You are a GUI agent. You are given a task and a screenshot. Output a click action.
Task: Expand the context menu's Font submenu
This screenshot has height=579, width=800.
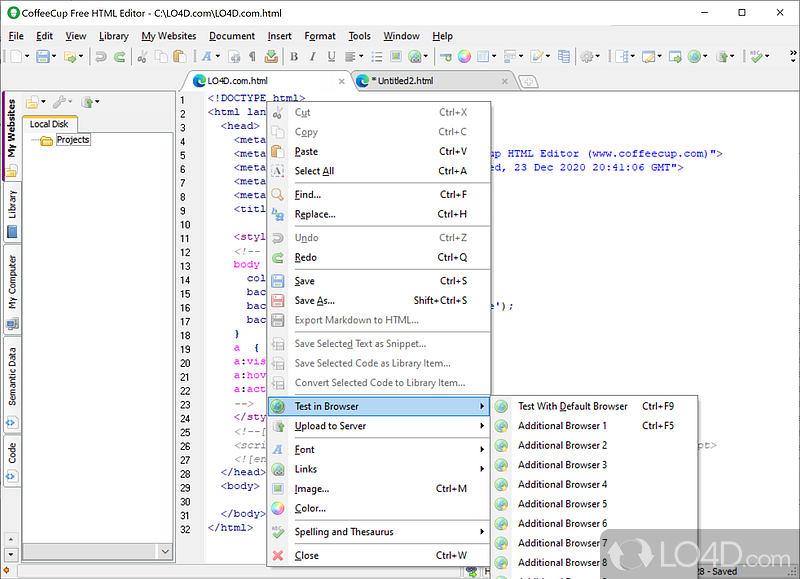point(379,449)
